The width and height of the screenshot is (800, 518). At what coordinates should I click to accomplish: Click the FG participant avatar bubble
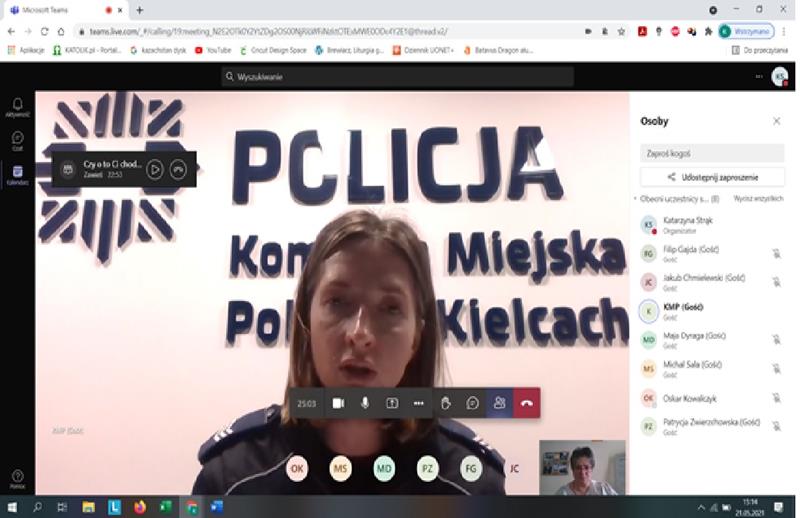tap(471, 468)
